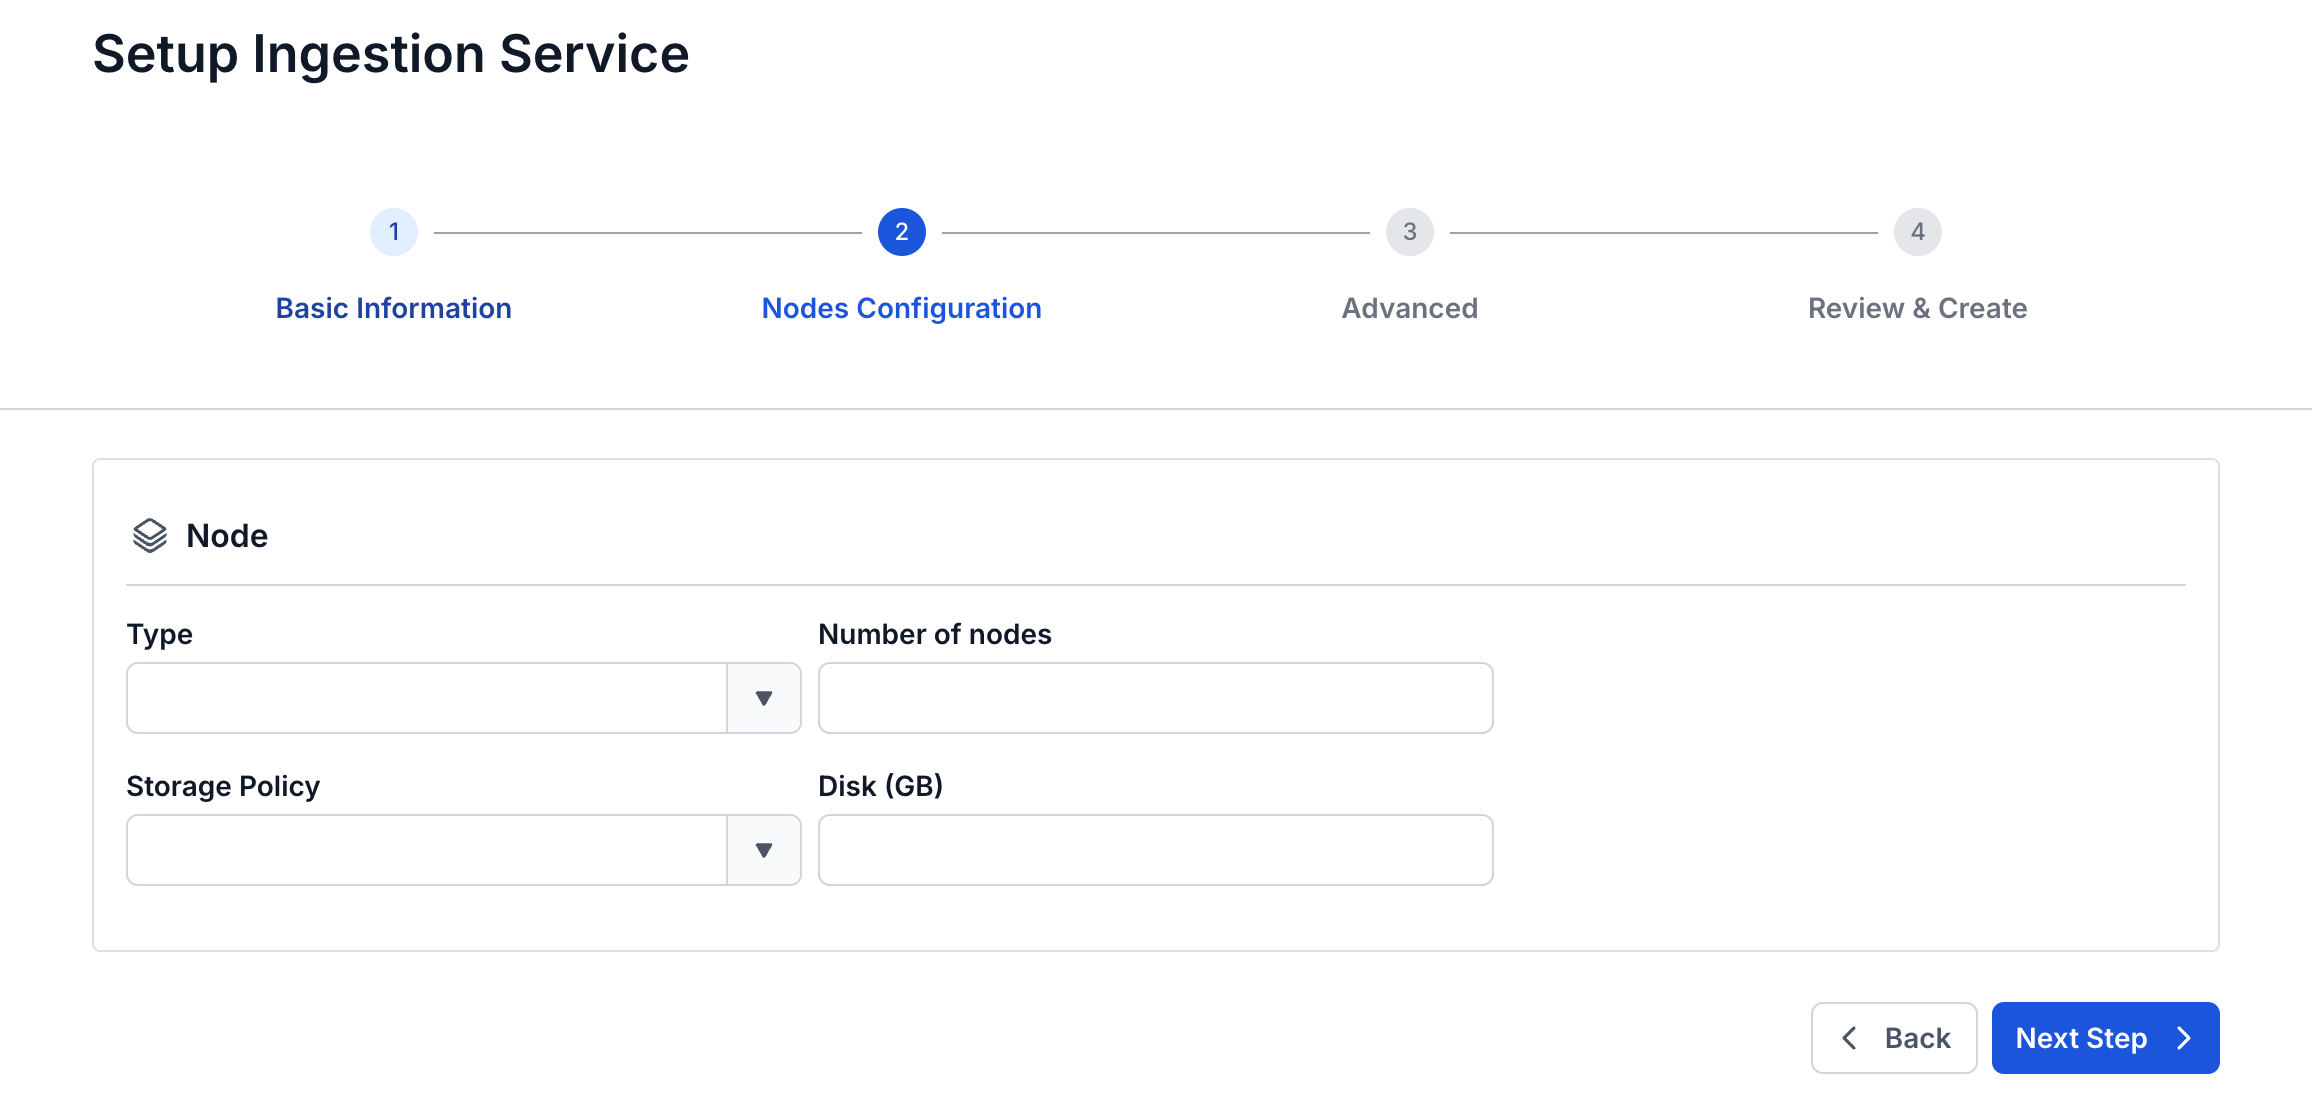Screen dimensions: 2312x1120
Task: Open the Review & Create step
Action: (1918, 308)
